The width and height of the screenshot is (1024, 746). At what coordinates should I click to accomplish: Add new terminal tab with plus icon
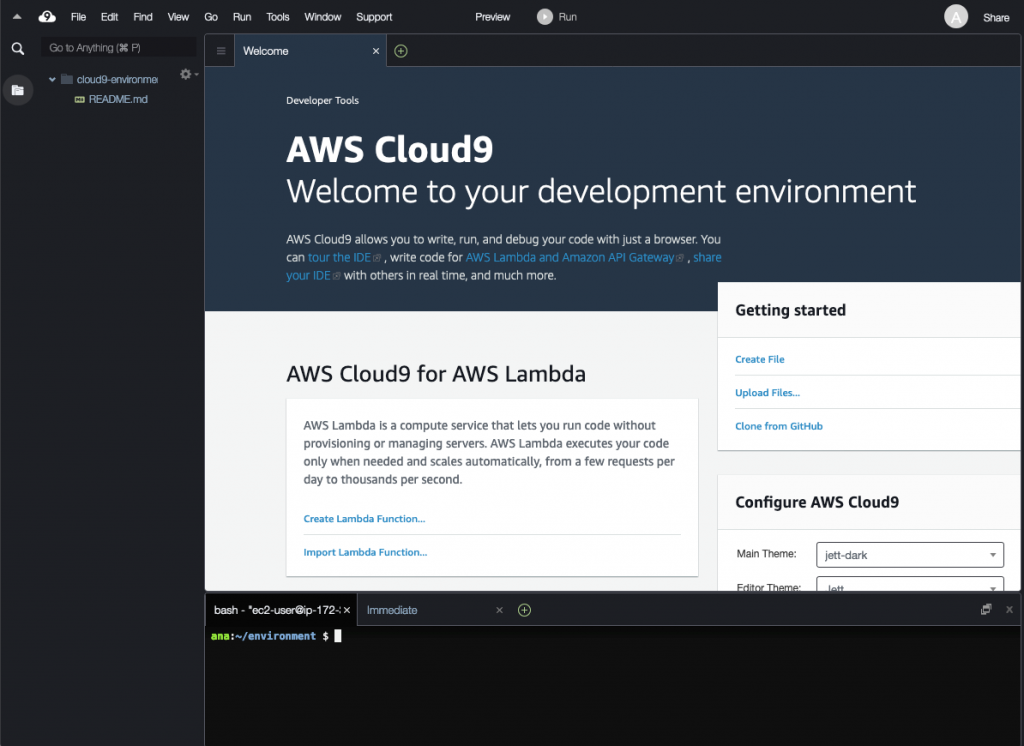(524, 610)
